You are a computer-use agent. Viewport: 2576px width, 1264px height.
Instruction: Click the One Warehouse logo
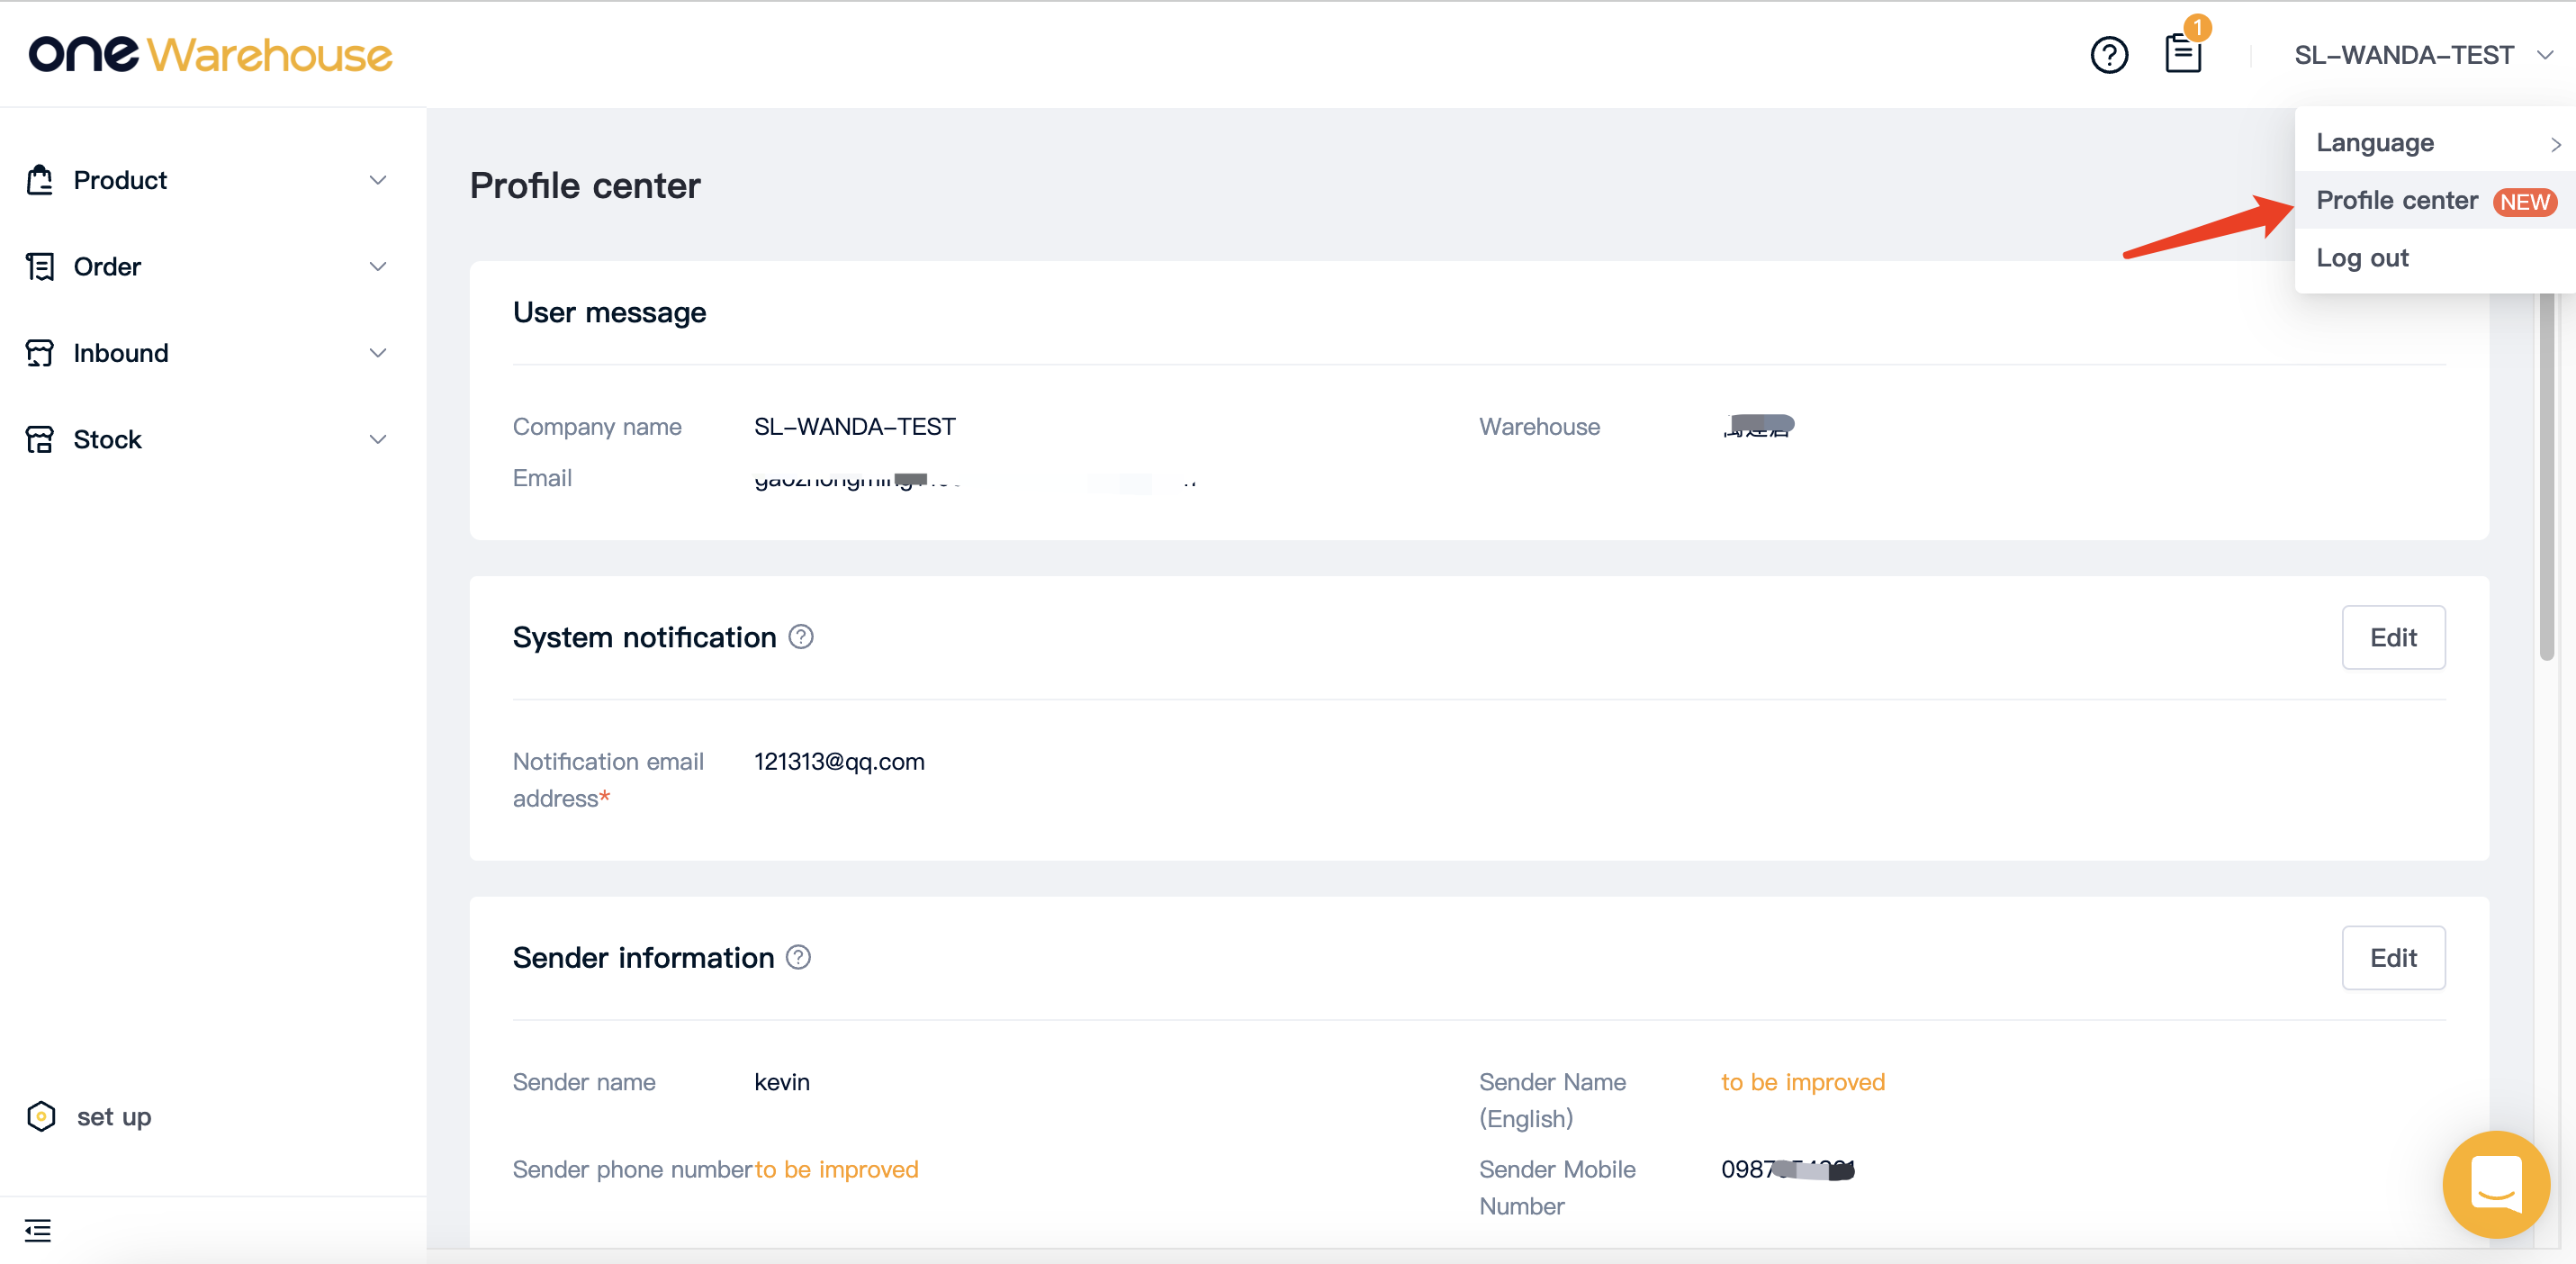210,54
